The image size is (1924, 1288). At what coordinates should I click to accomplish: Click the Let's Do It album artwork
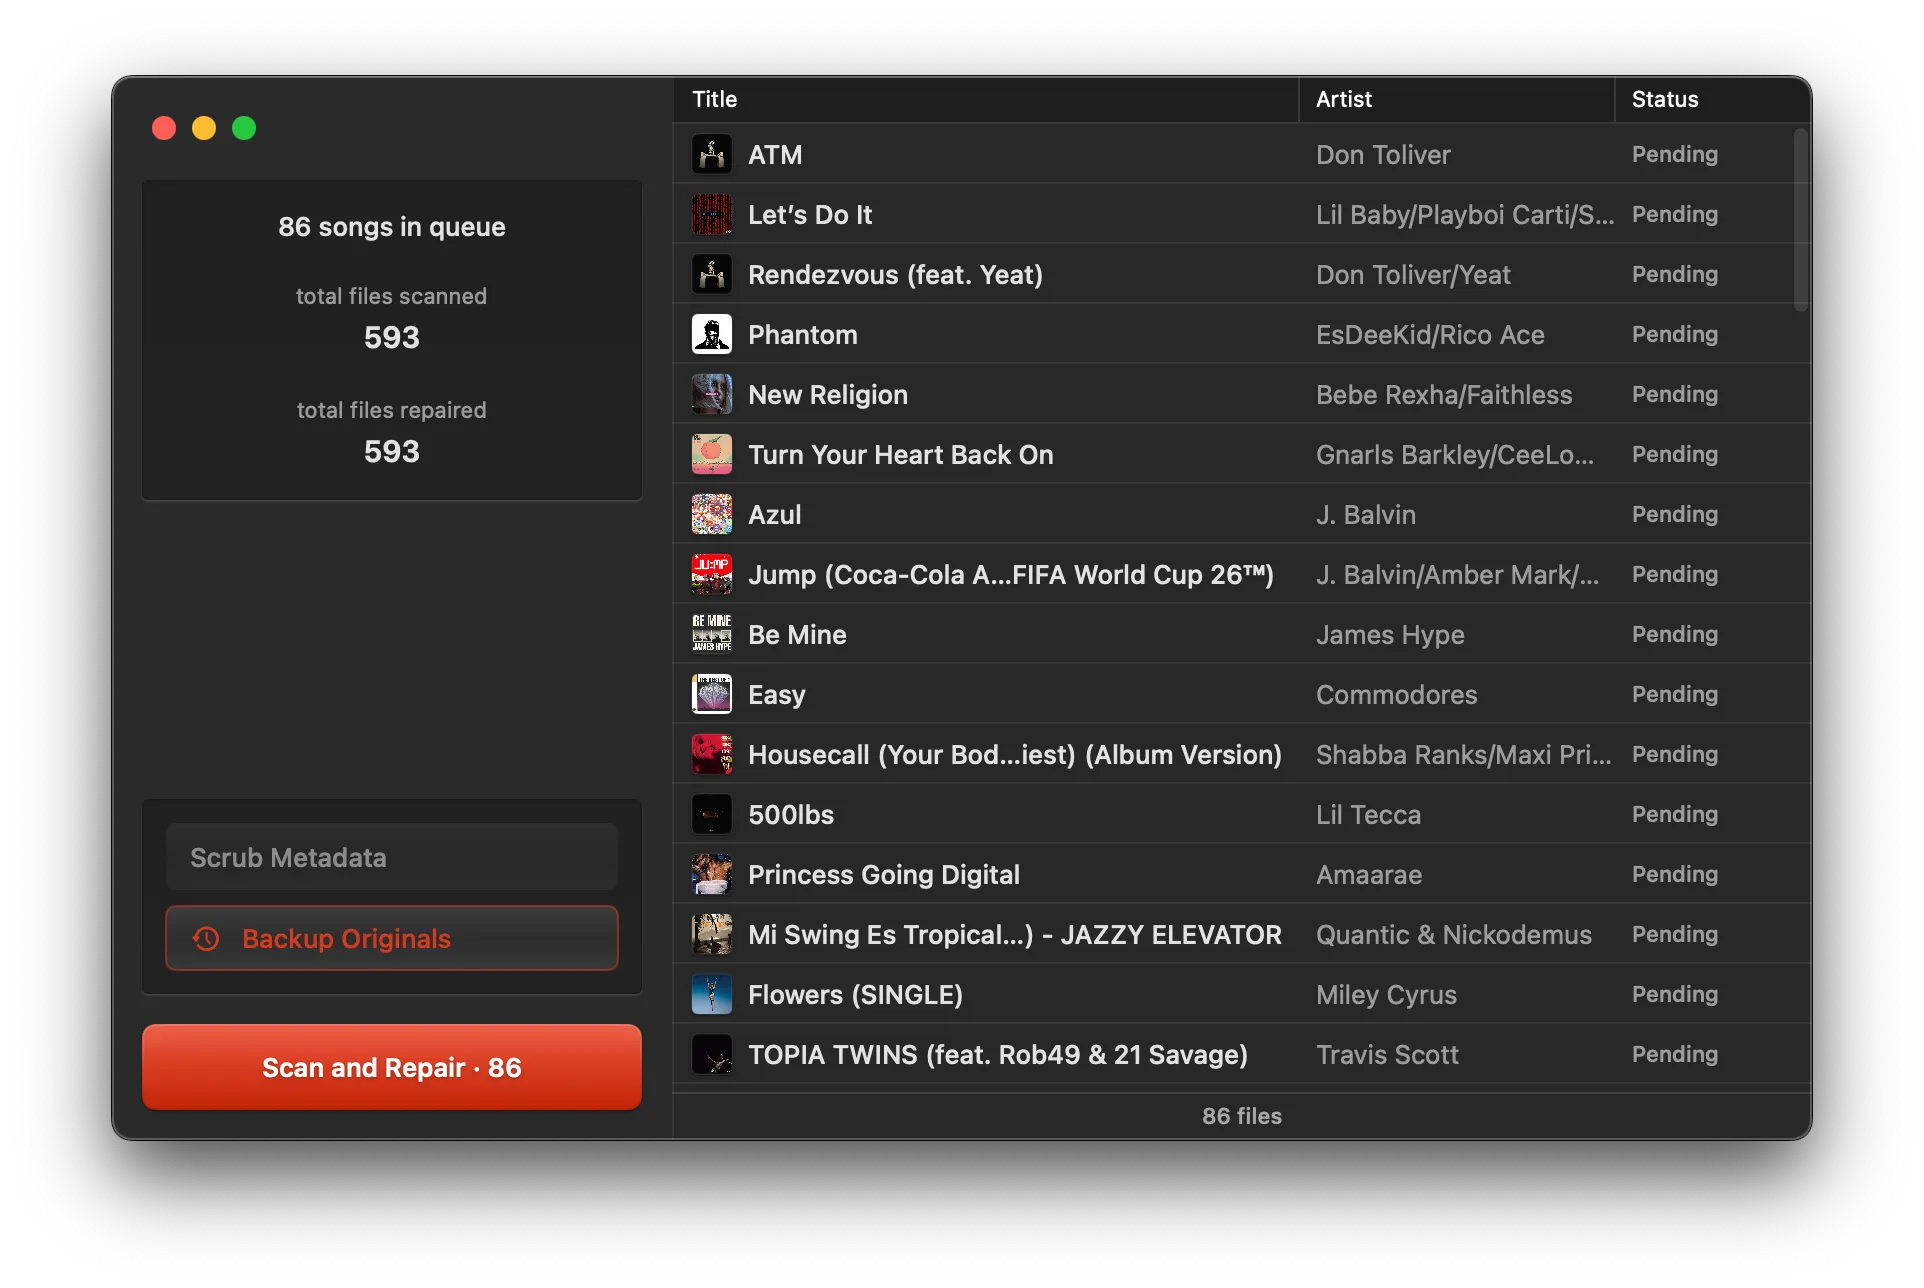pos(712,215)
